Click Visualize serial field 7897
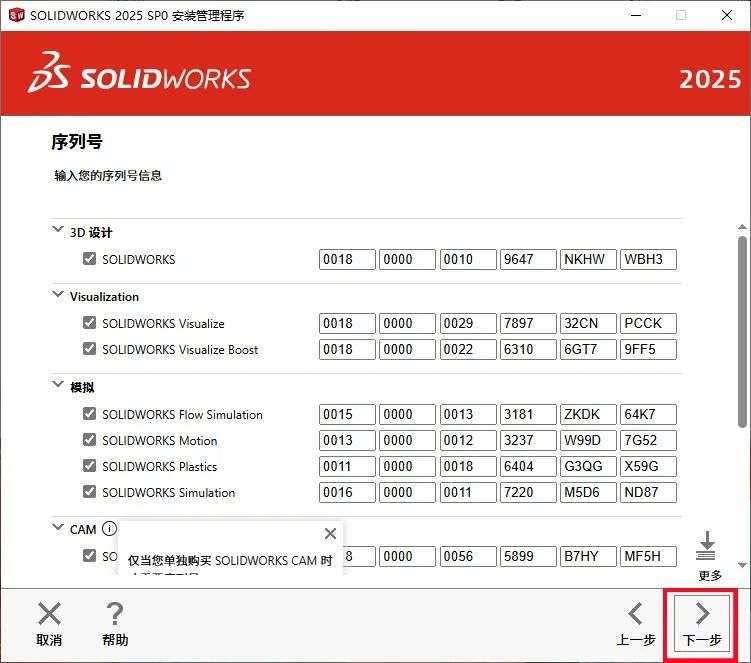The image size is (751, 663). pos(528,323)
